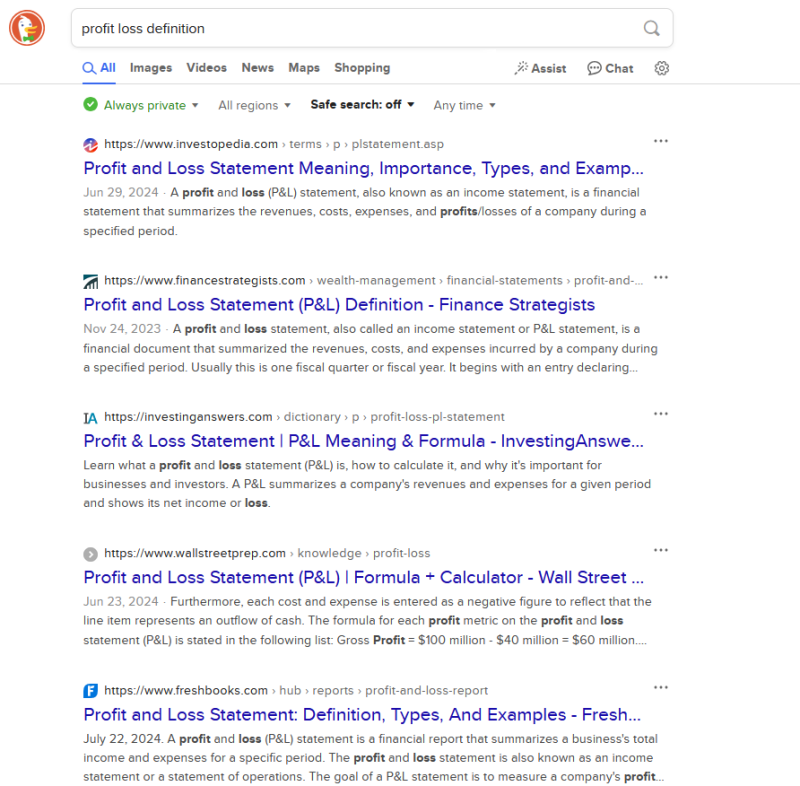The image size is (800, 786).
Task: Open Investopedia Profit and Loss Statement link
Action: click(363, 168)
